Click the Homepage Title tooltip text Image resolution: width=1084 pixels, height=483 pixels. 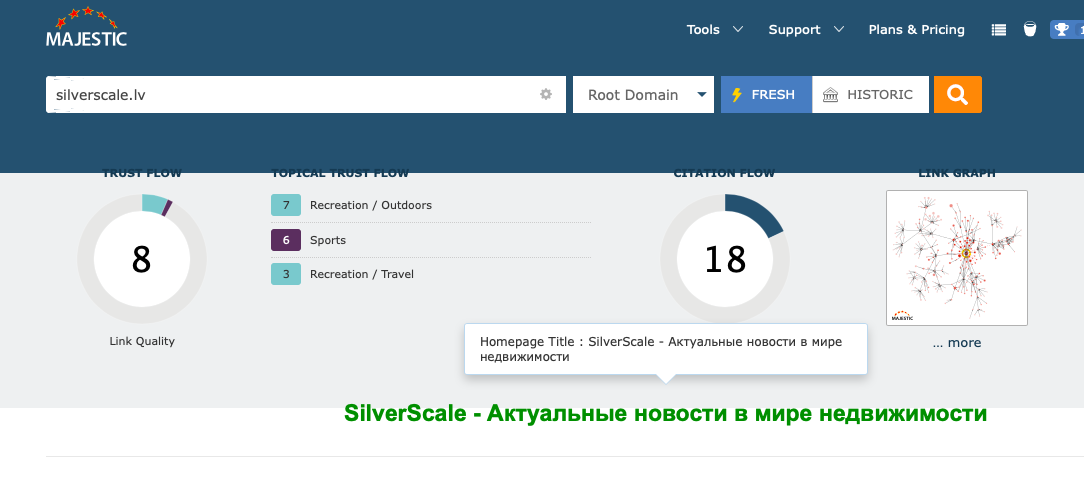[x=661, y=350]
